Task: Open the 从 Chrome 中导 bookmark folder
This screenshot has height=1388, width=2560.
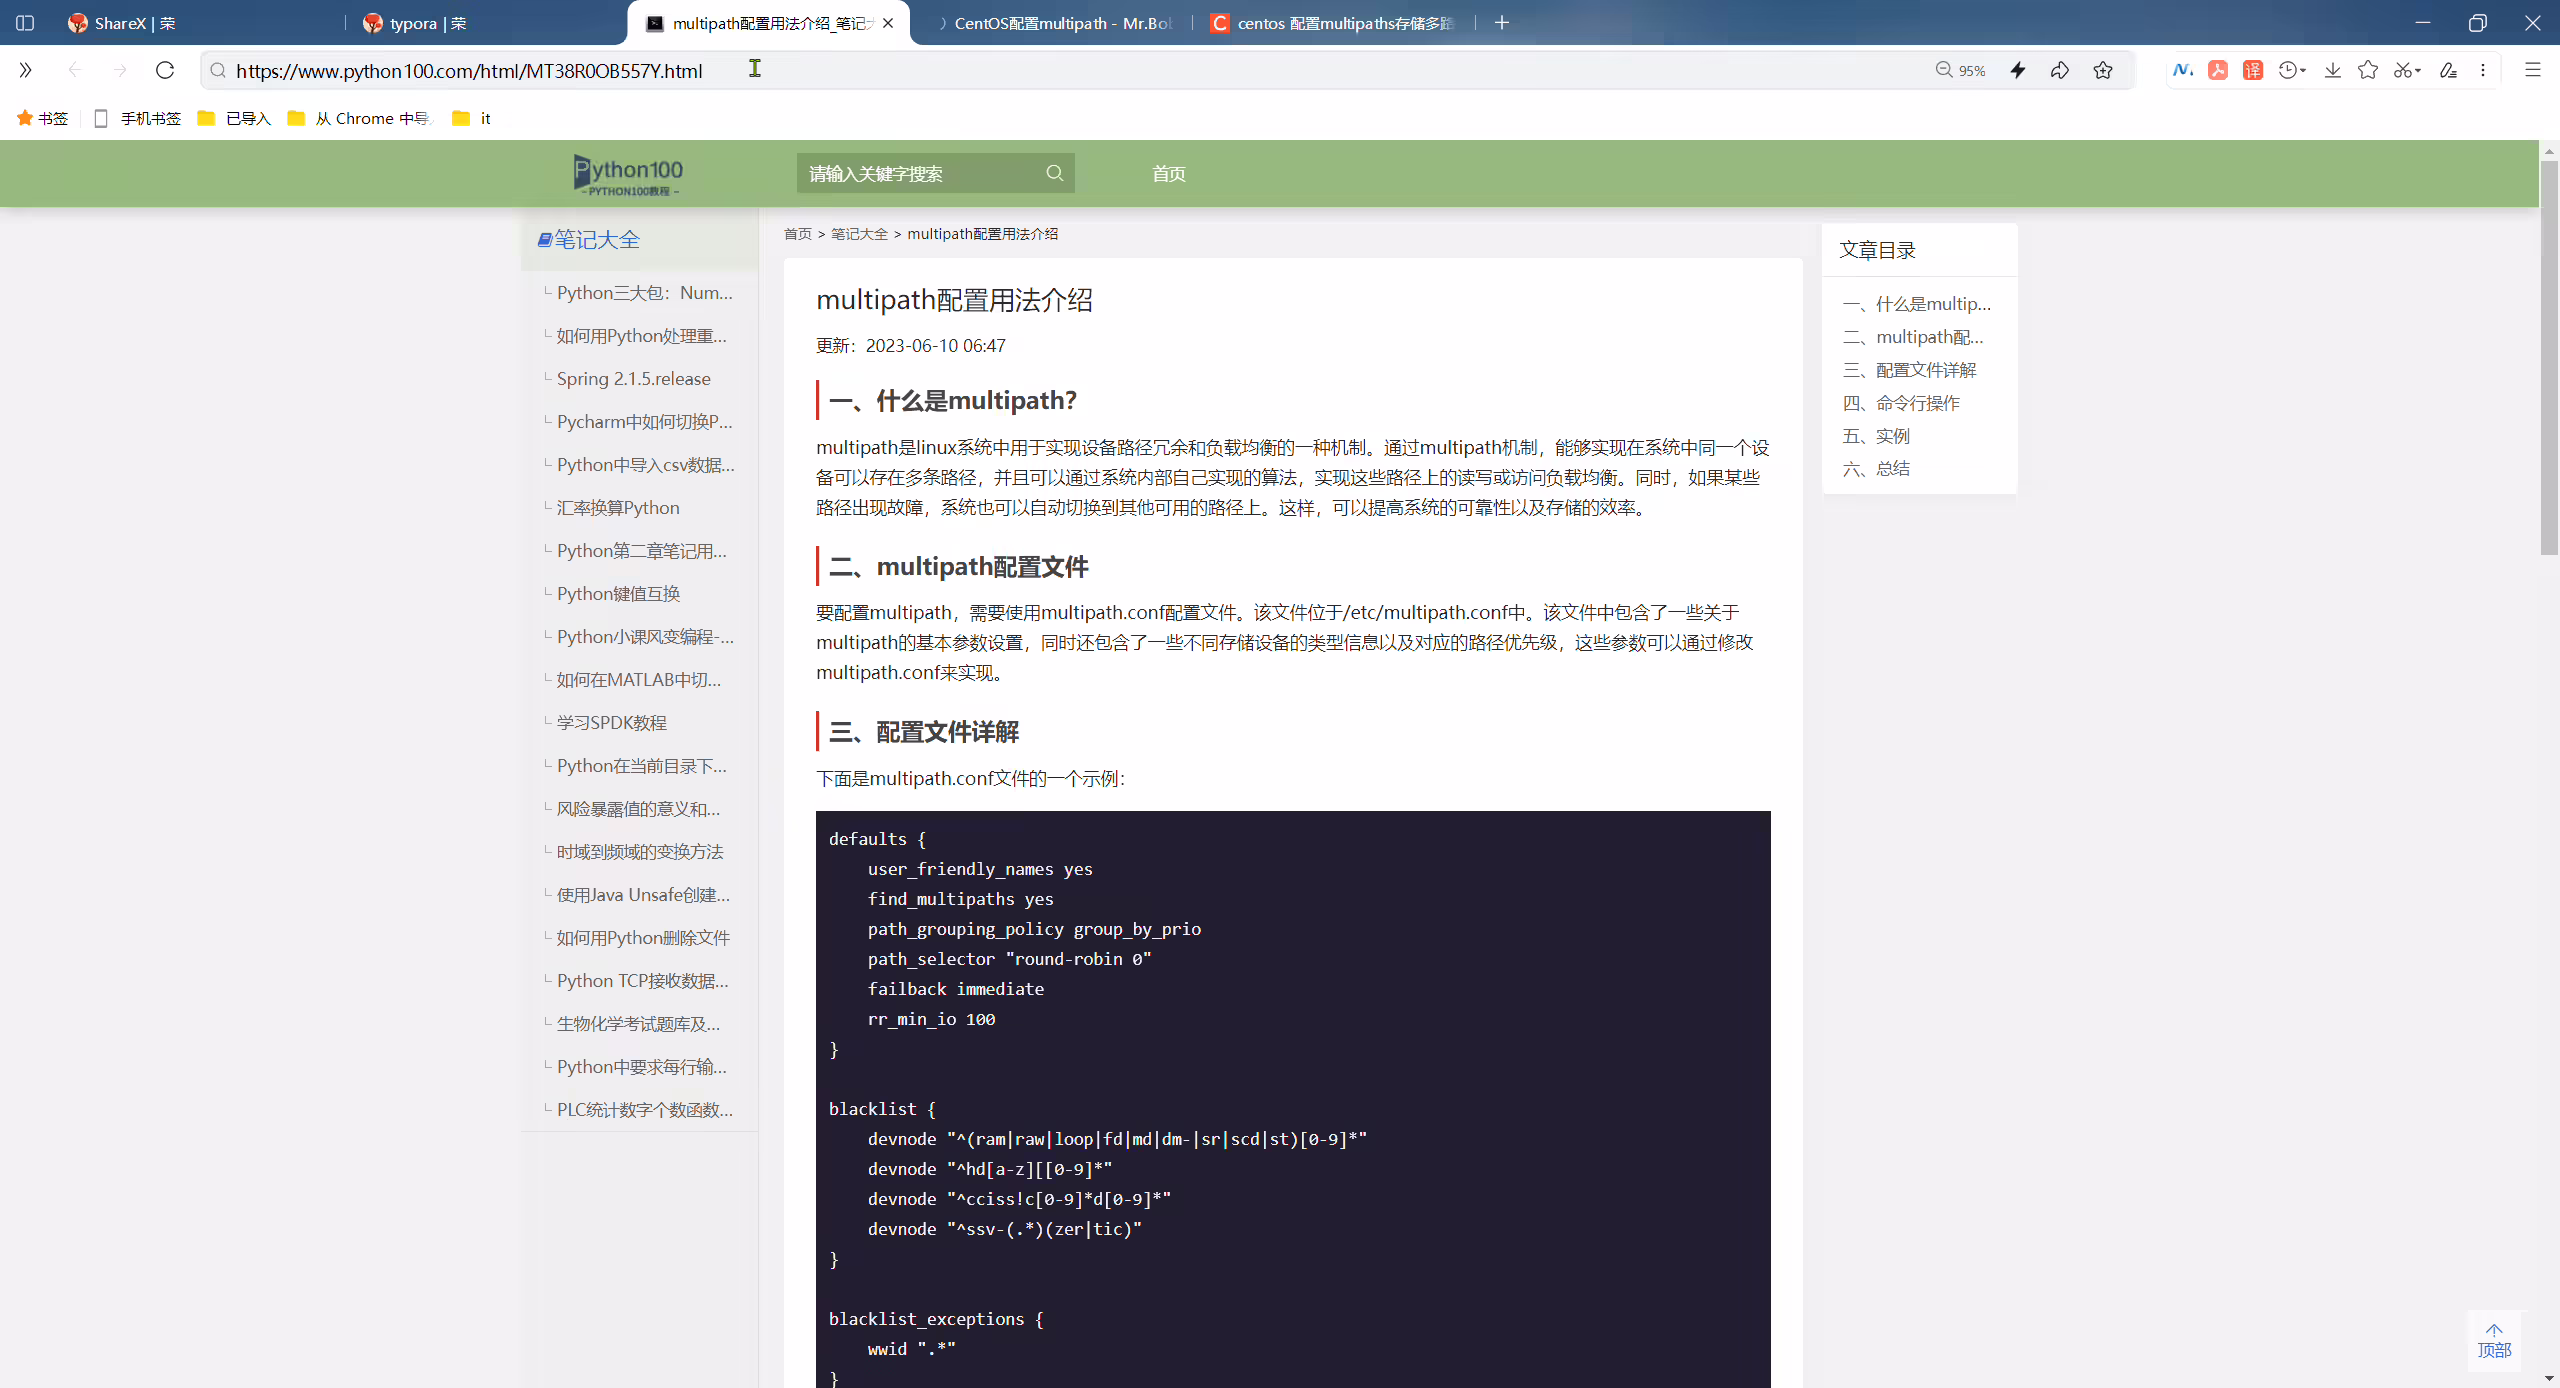Action: [x=358, y=118]
